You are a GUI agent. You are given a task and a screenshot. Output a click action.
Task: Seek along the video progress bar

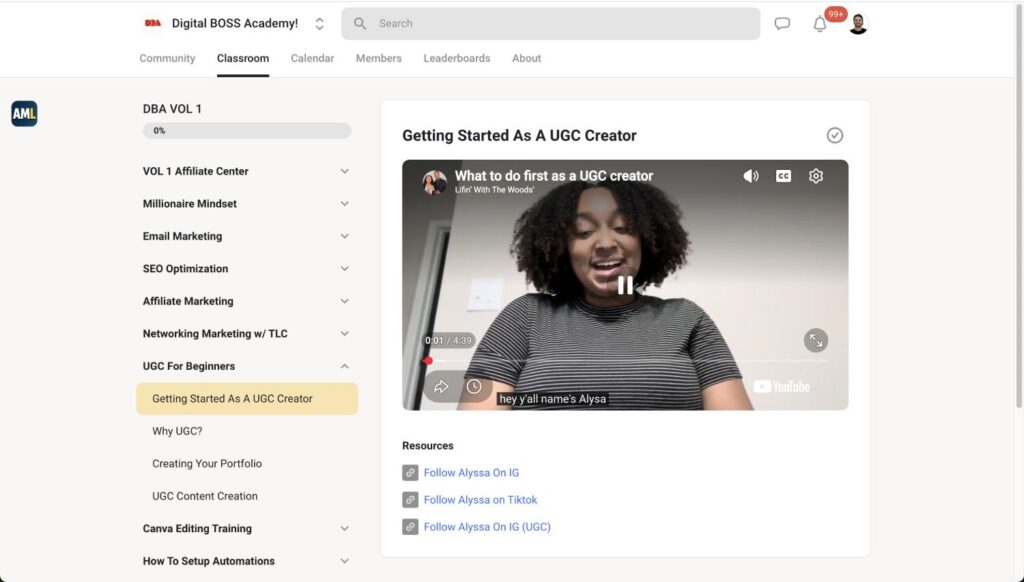[628, 361]
